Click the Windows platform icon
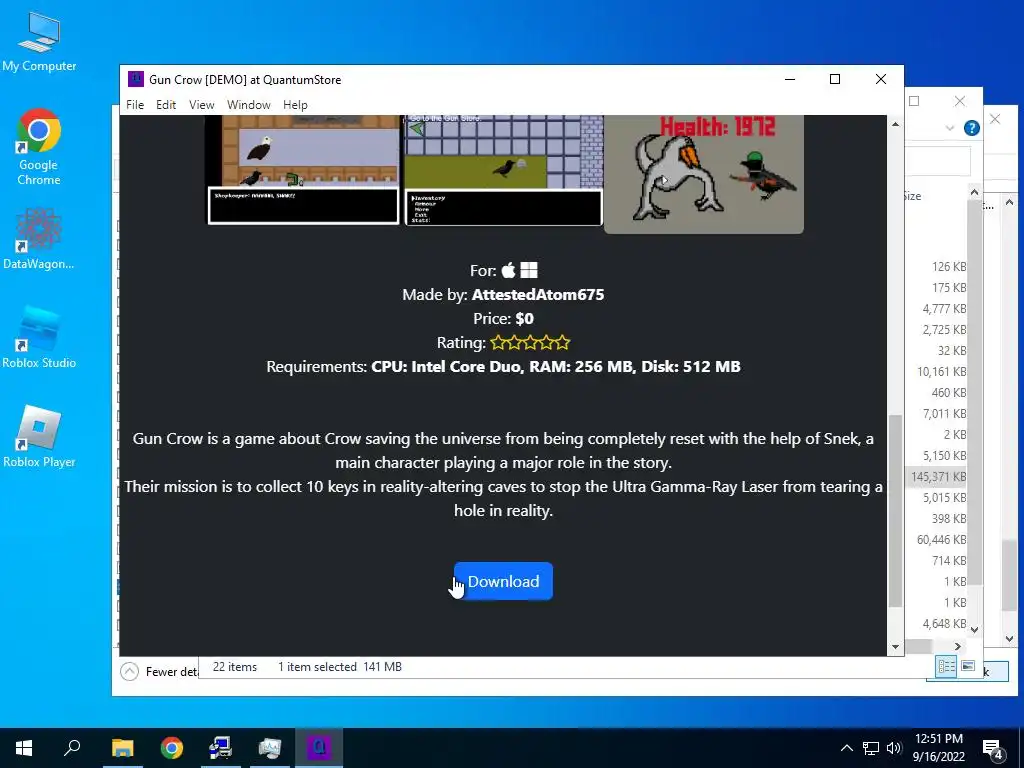This screenshot has width=1024, height=768. click(x=529, y=270)
